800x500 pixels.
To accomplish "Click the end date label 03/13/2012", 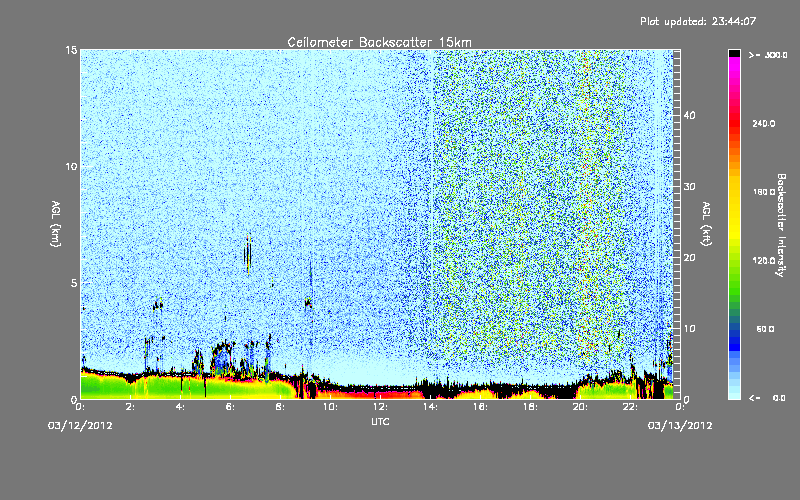I will (680, 426).
